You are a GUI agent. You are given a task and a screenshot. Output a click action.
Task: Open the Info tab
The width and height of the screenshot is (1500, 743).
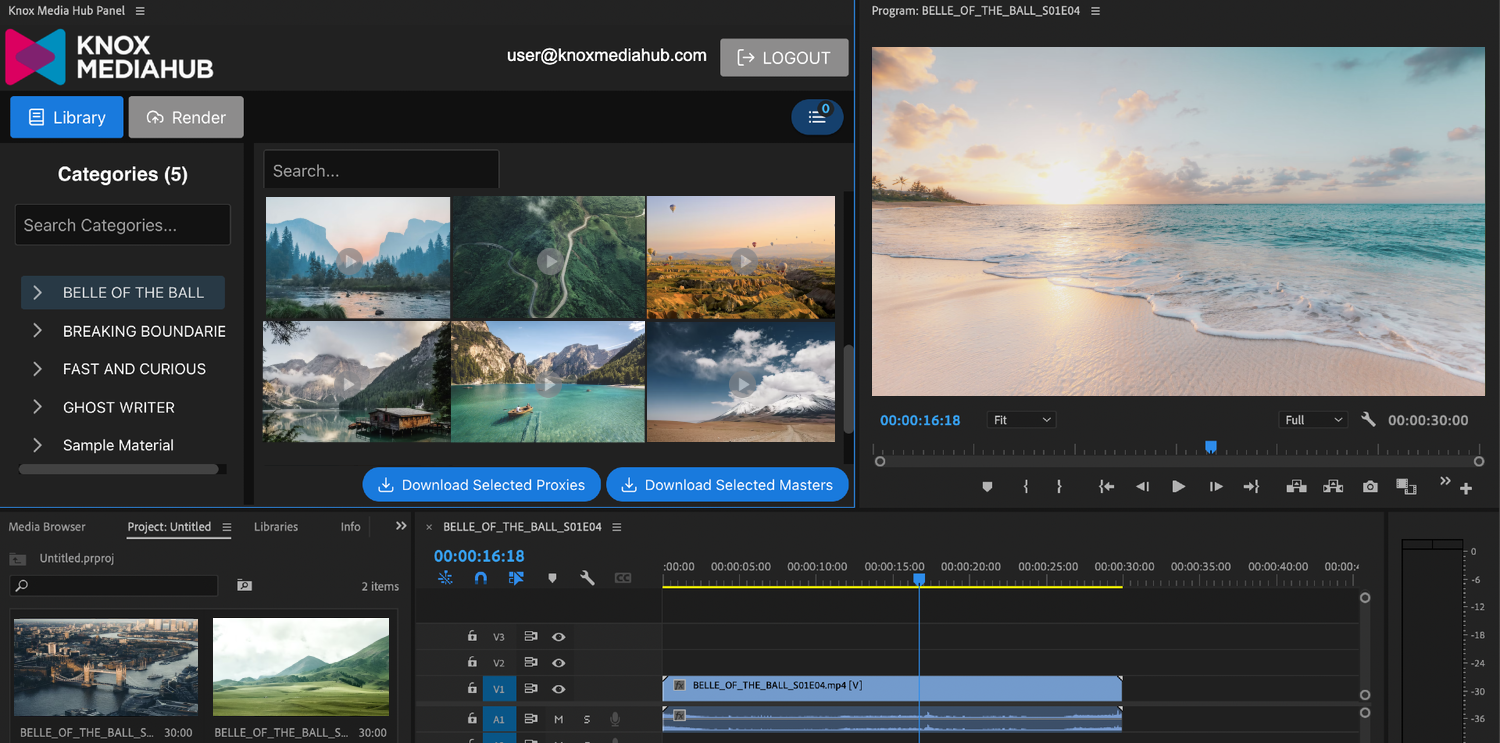click(350, 527)
